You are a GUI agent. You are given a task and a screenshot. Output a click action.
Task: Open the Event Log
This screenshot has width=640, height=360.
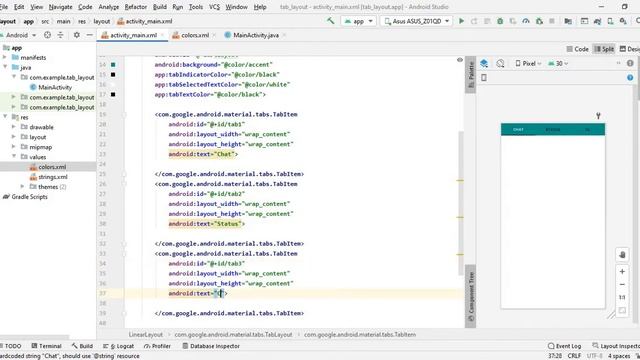coord(564,346)
